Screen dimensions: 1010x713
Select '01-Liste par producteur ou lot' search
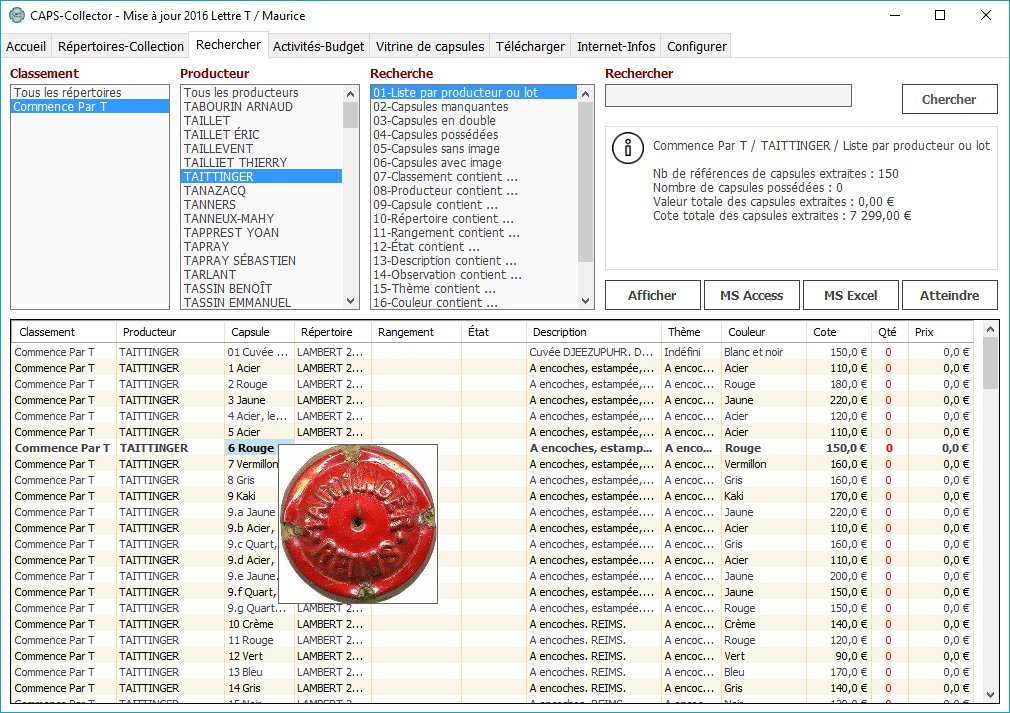point(474,93)
